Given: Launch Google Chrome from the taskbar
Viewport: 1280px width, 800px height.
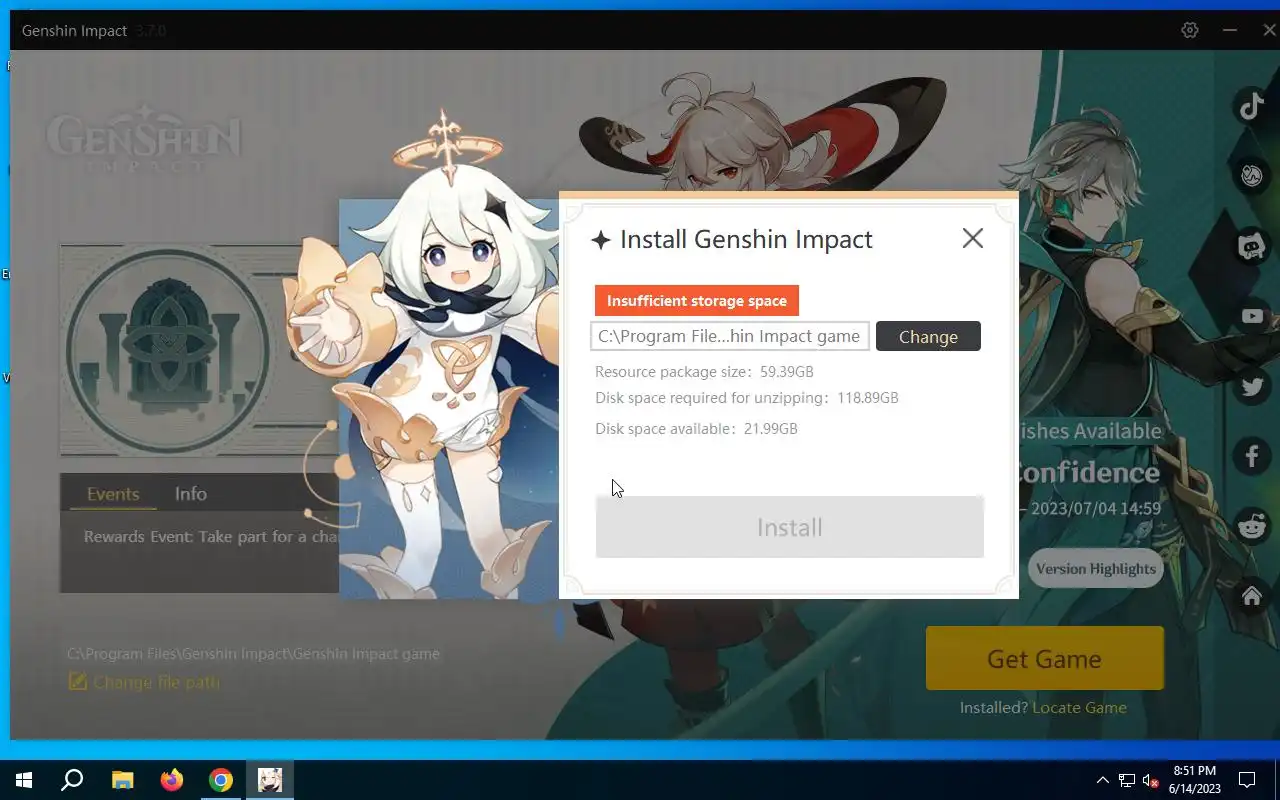Looking at the screenshot, I should pos(221,780).
